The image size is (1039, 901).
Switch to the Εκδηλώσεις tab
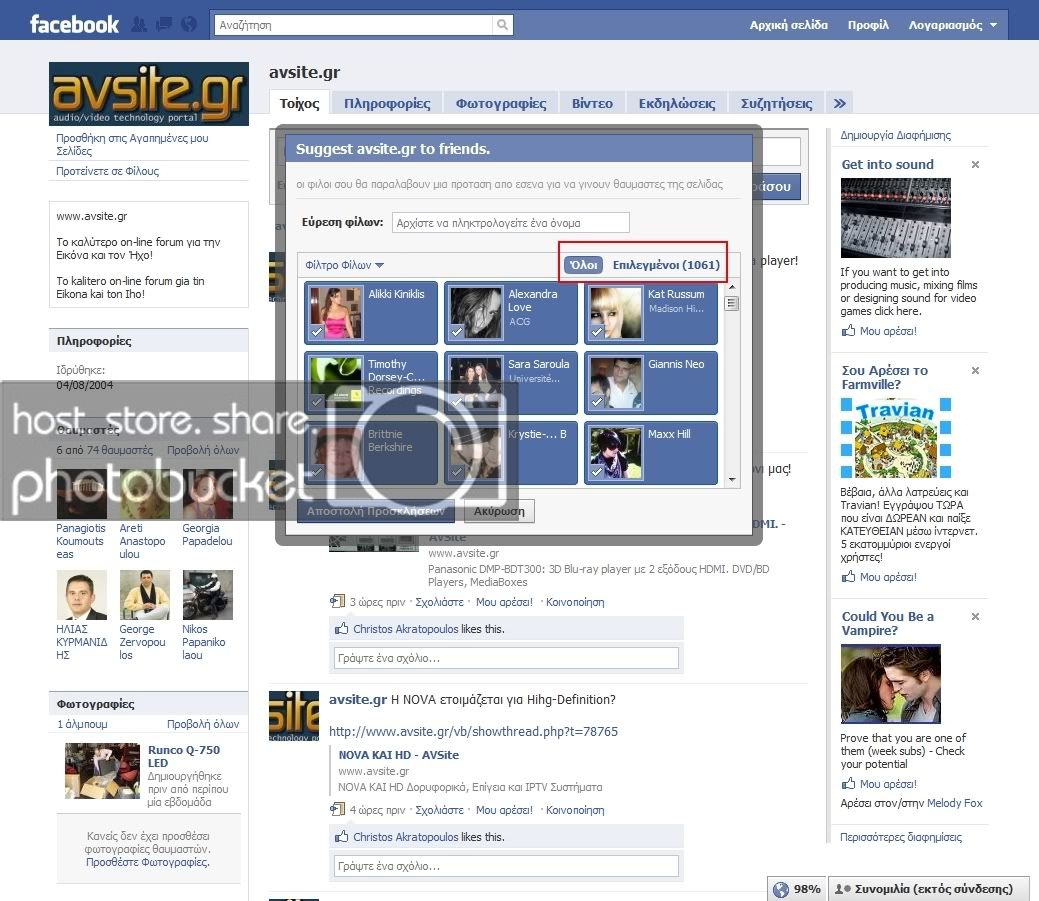click(677, 103)
